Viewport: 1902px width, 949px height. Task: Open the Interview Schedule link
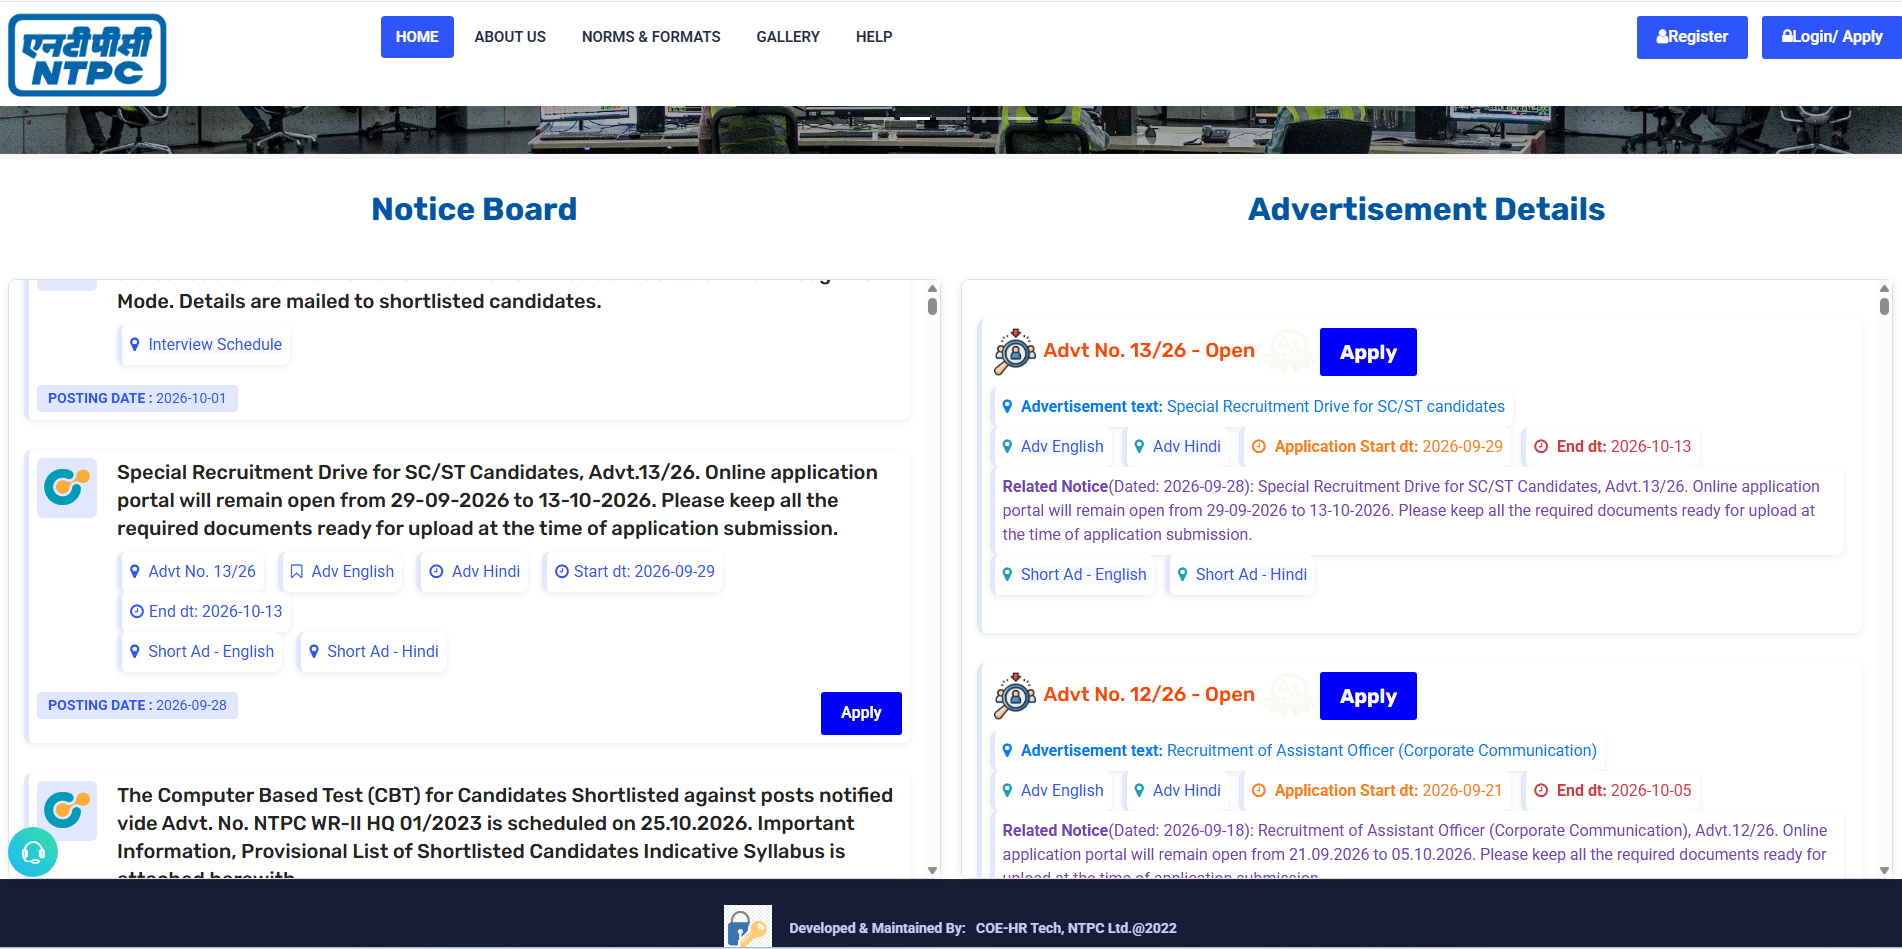point(205,344)
